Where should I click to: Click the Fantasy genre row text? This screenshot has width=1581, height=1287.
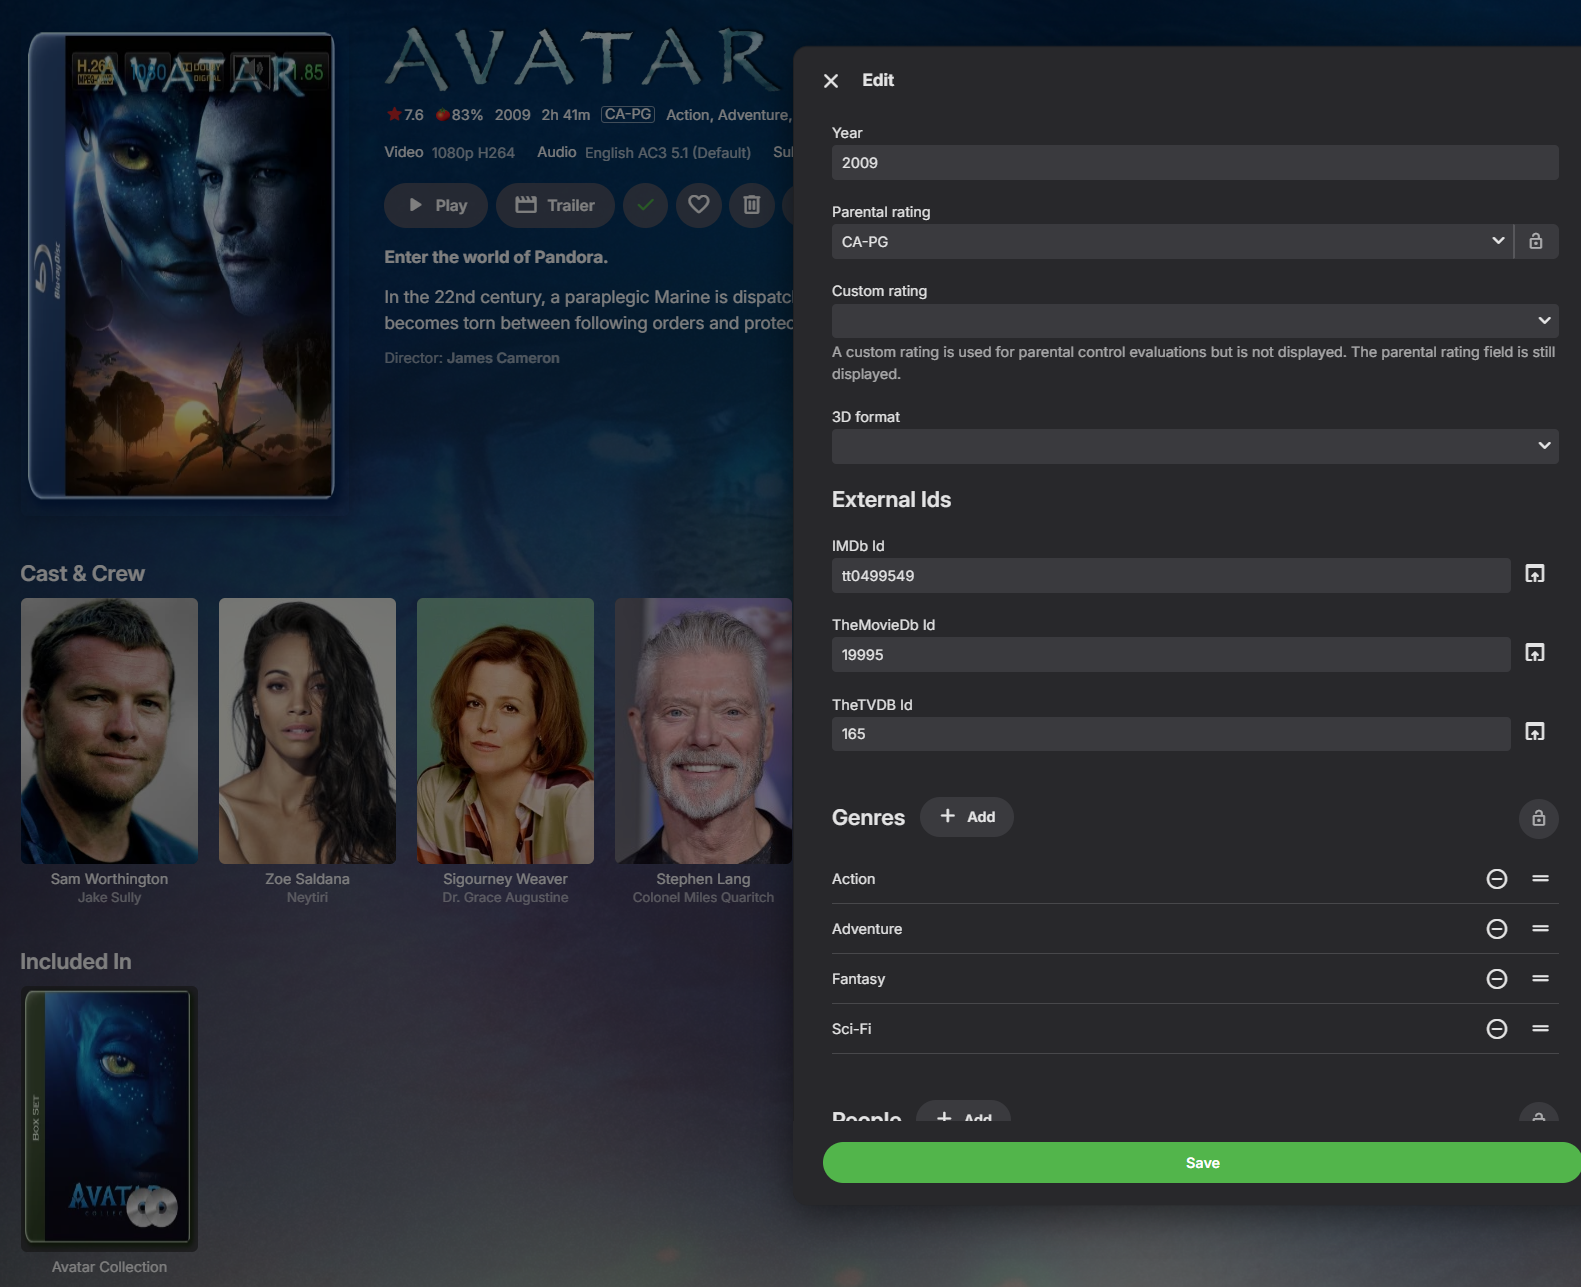click(858, 979)
